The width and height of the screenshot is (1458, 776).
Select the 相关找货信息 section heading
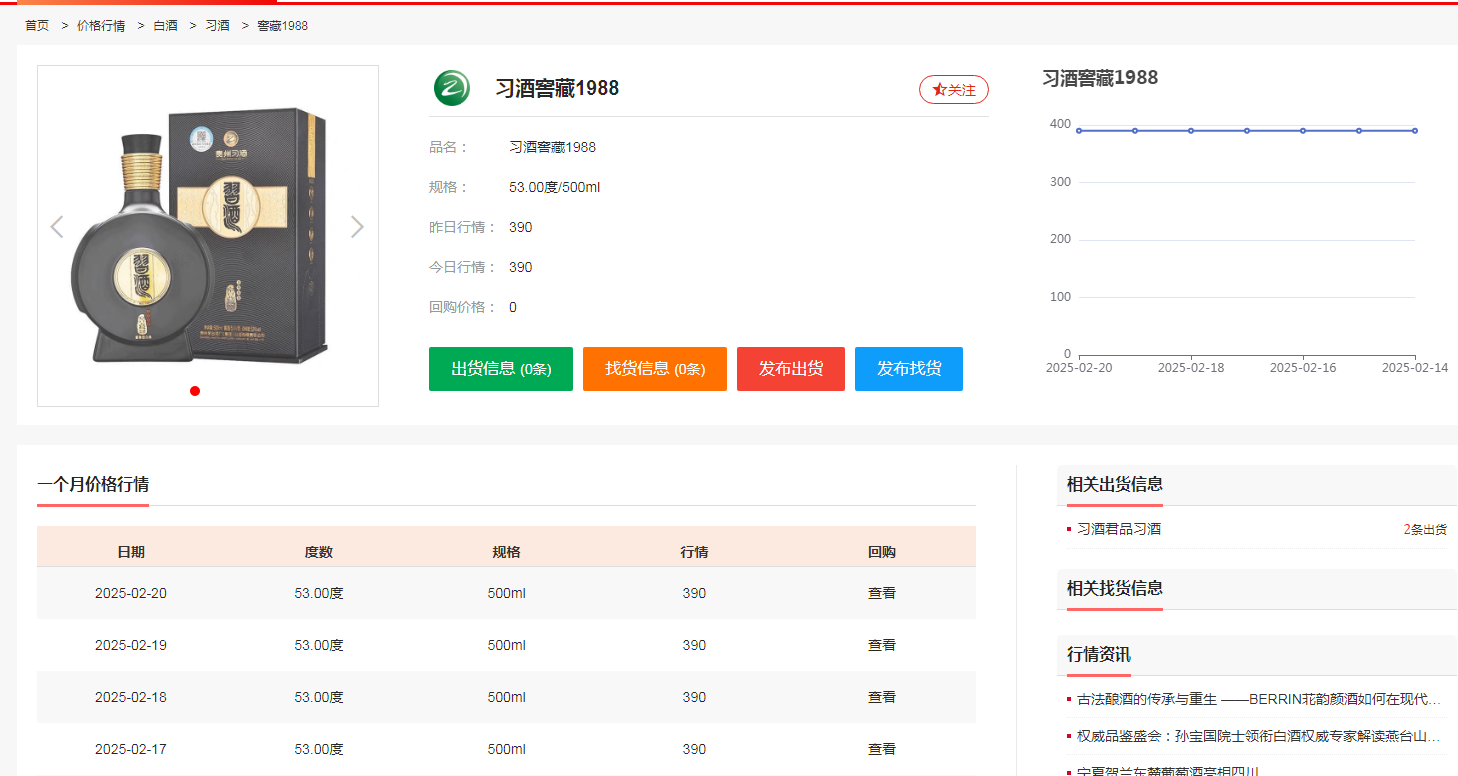tap(1115, 588)
